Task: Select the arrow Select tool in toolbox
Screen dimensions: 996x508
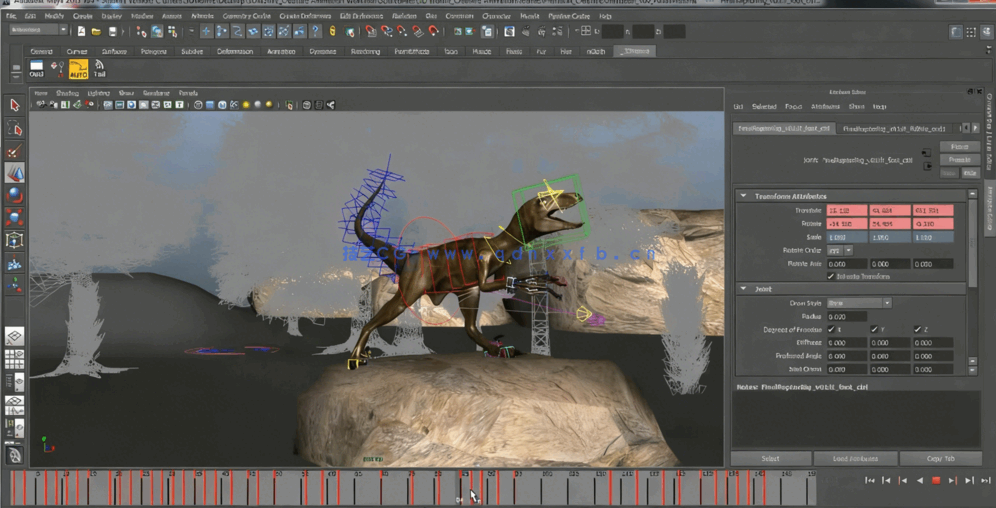Action: 14,105
